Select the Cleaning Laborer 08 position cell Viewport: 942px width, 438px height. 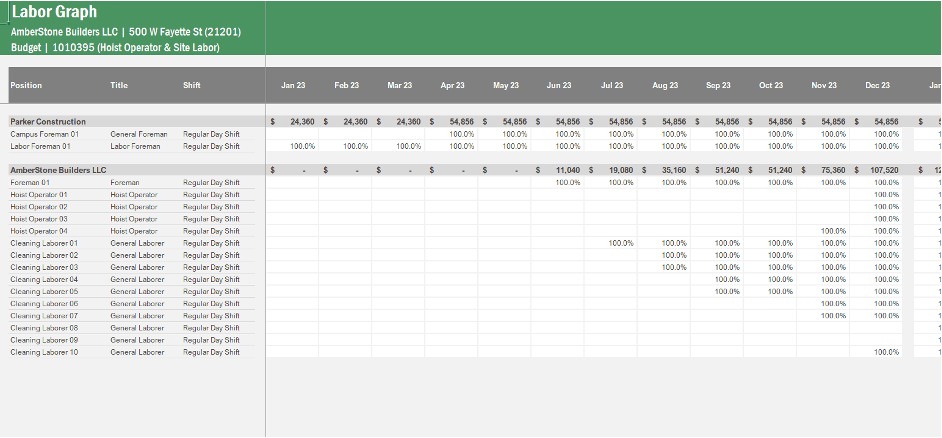(x=44, y=328)
